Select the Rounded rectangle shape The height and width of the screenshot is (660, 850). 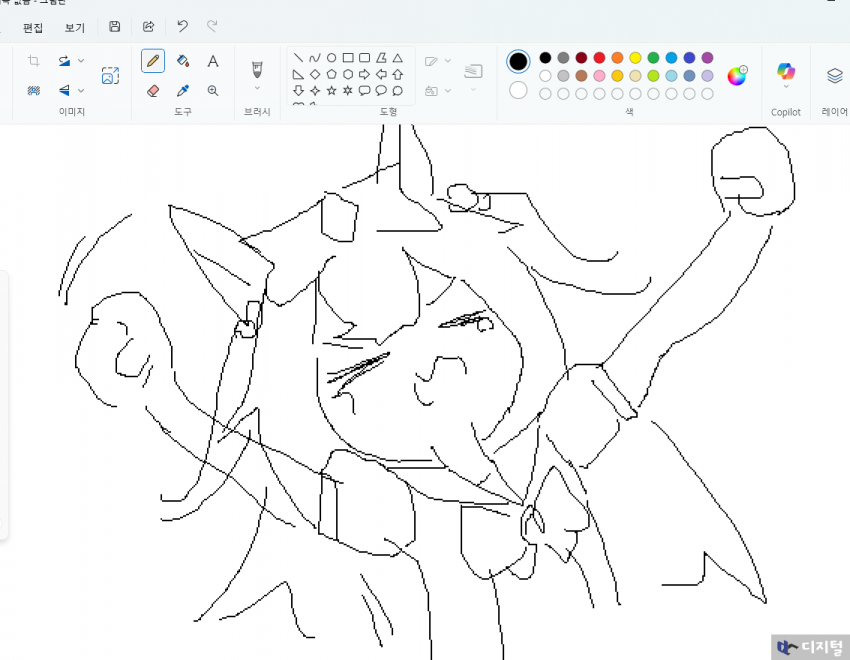click(x=364, y=57)
